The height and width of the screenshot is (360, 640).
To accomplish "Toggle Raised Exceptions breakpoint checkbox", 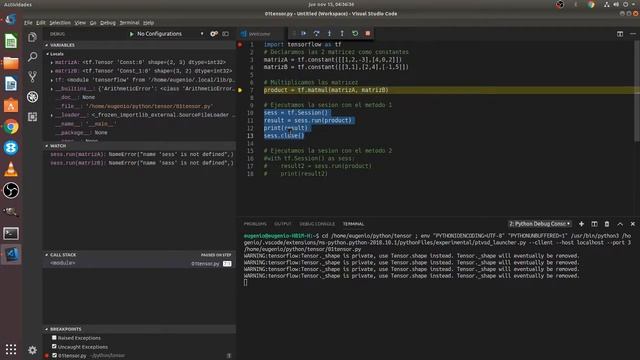I will 54,338.
